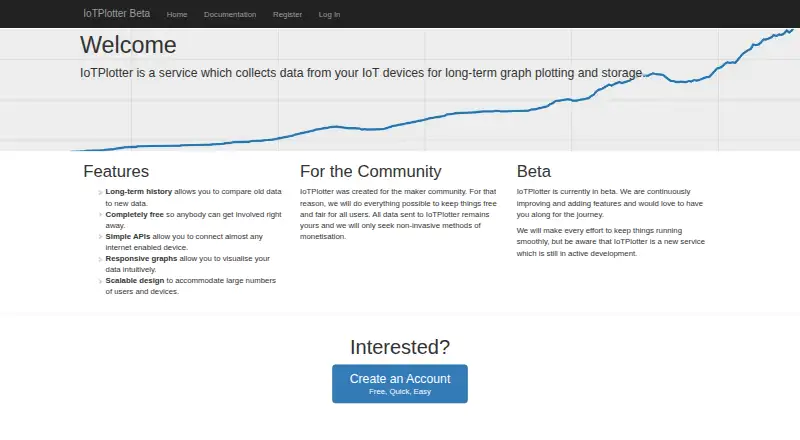Open the Register page

click(287, 14)
